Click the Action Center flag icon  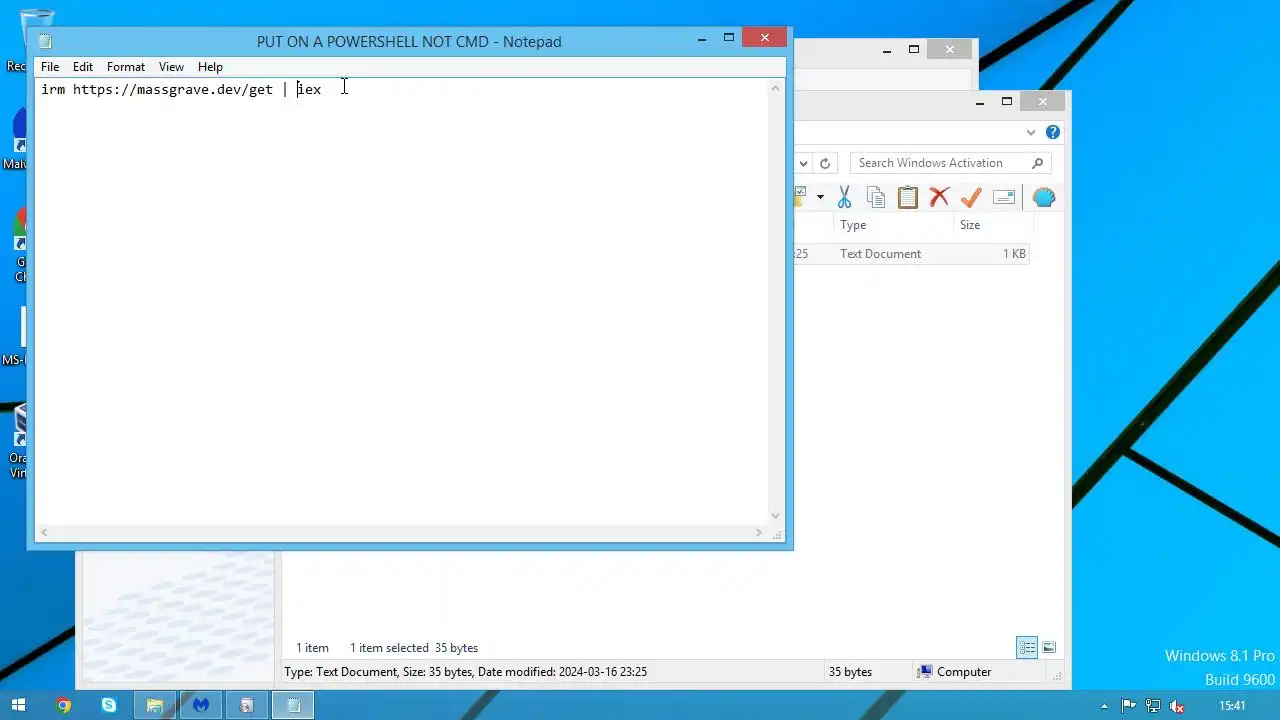coord(1129,706)
